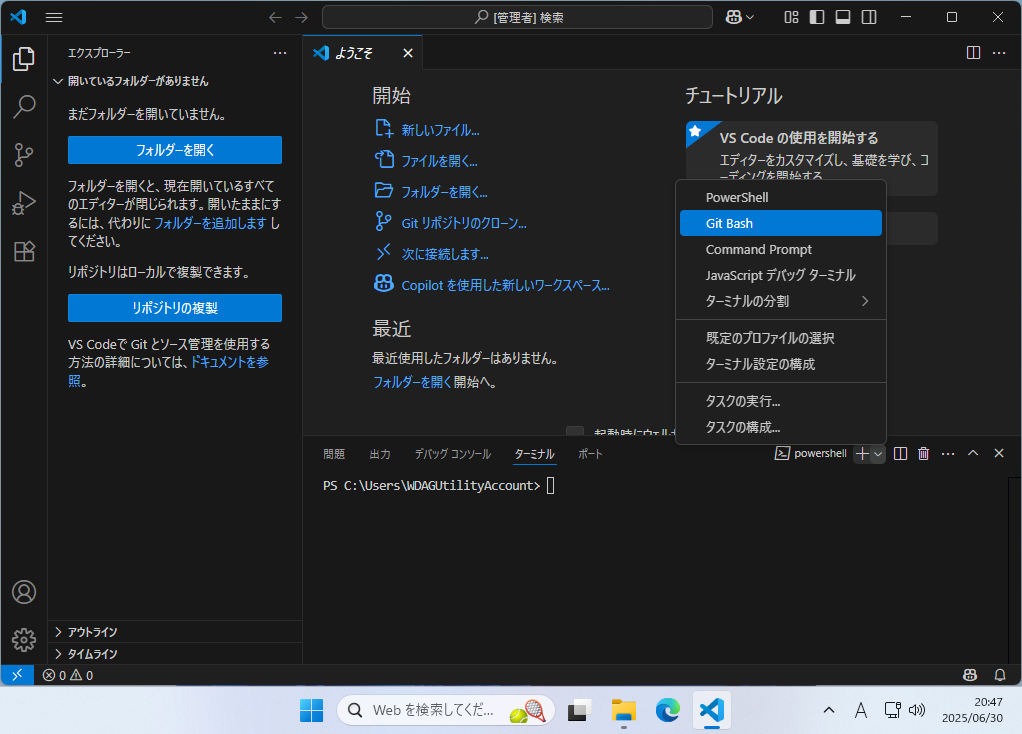Open the Customize Layout icon

tap(791, 18)
